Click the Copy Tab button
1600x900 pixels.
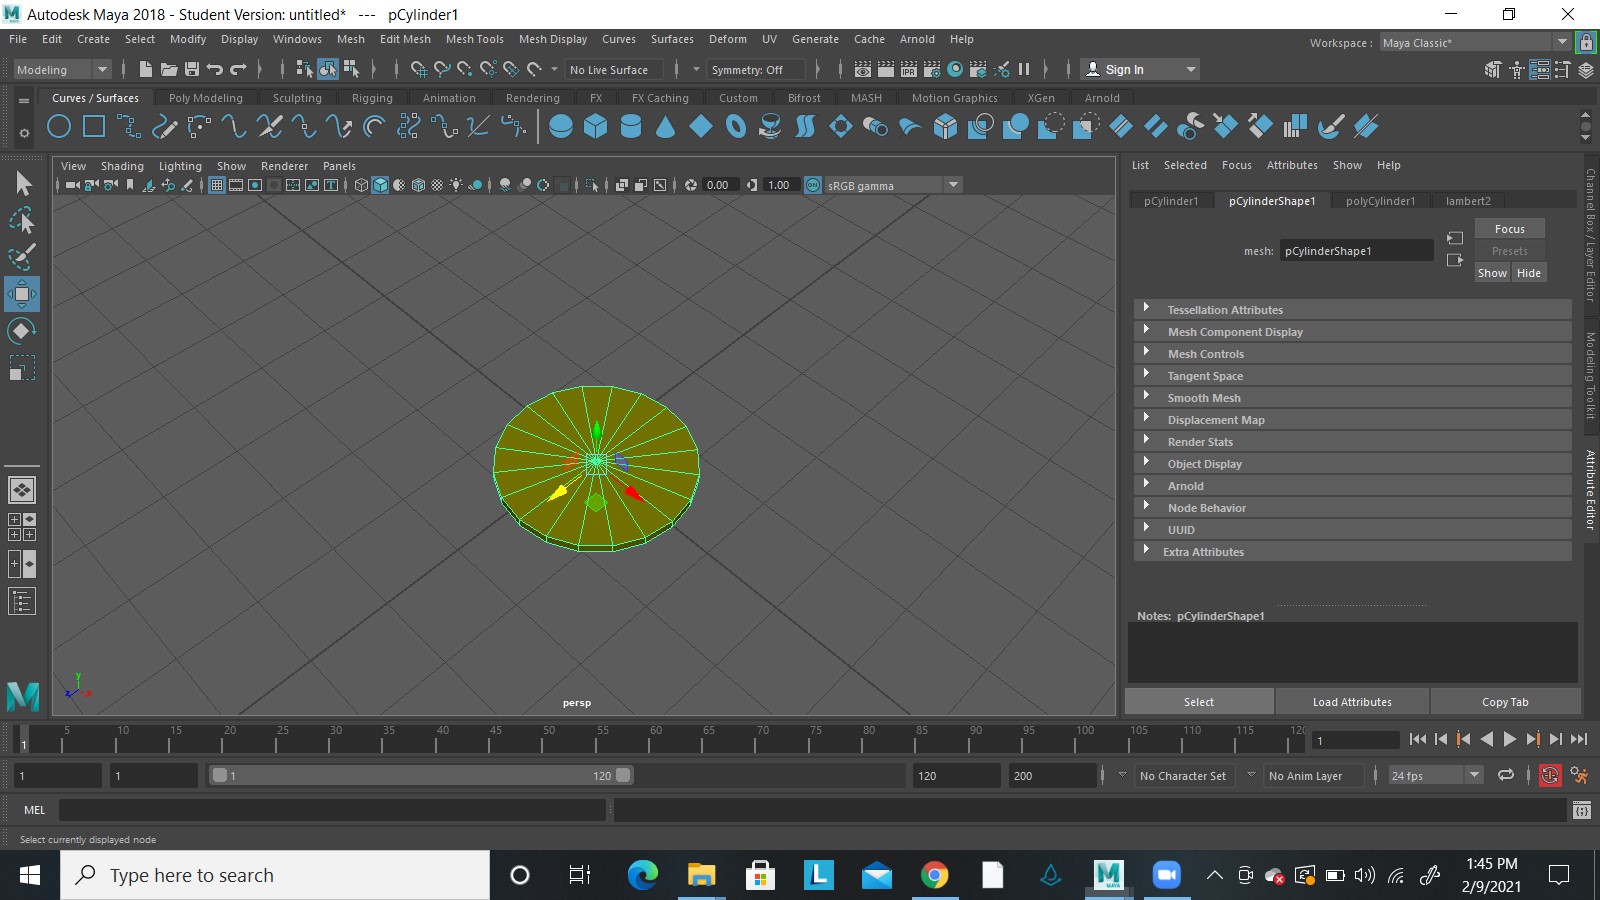[x=1505, y=702]
